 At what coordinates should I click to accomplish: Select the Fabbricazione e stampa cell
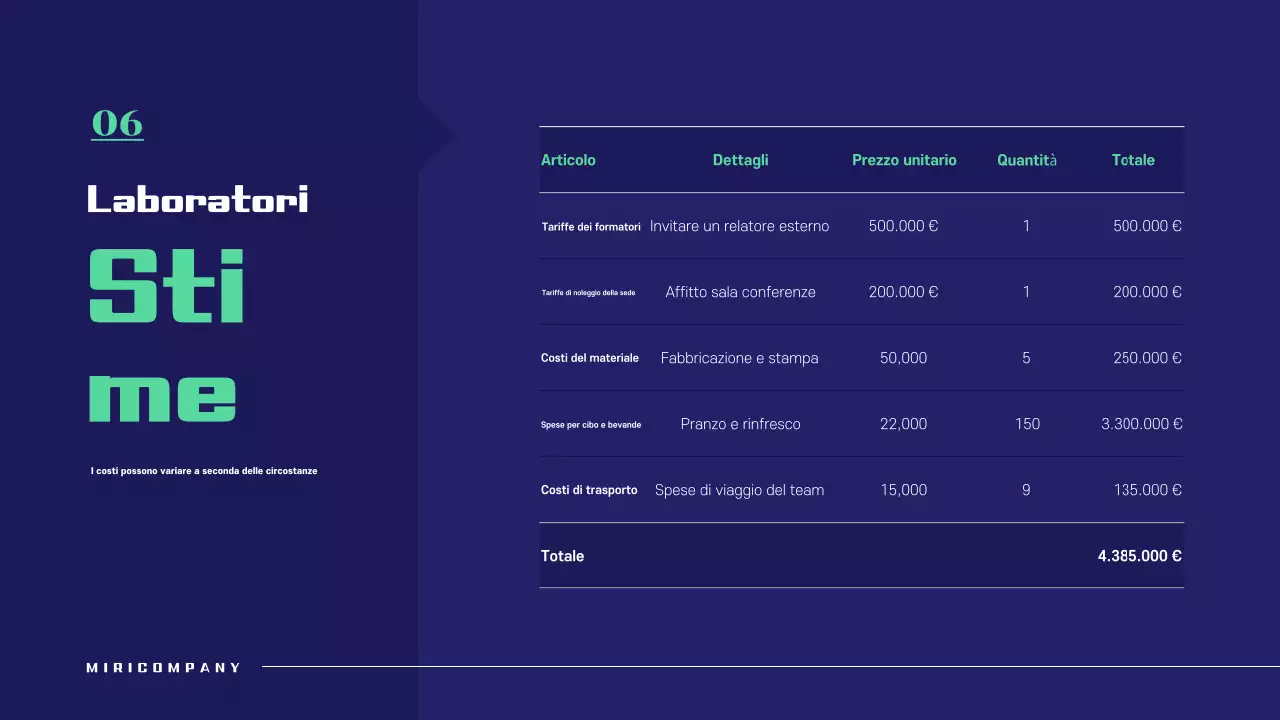(739, 358)
